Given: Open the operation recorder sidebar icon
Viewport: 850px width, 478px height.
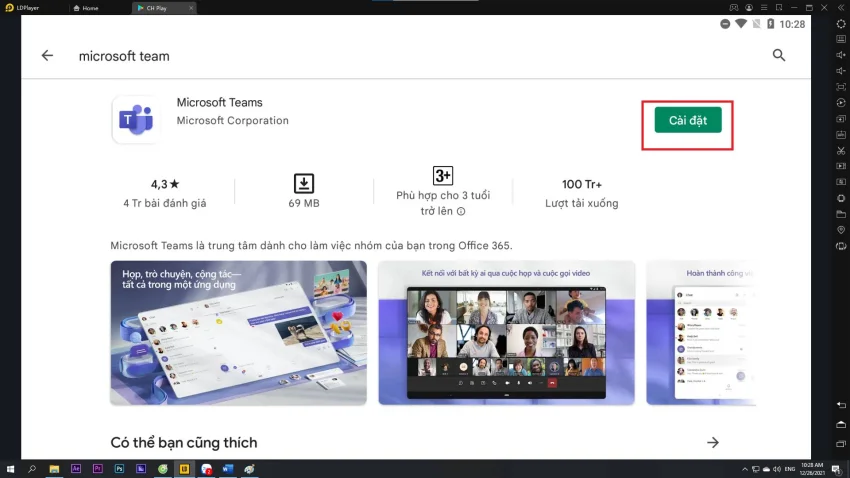Looking at the screenshot, I should click(x=841, y=102).
